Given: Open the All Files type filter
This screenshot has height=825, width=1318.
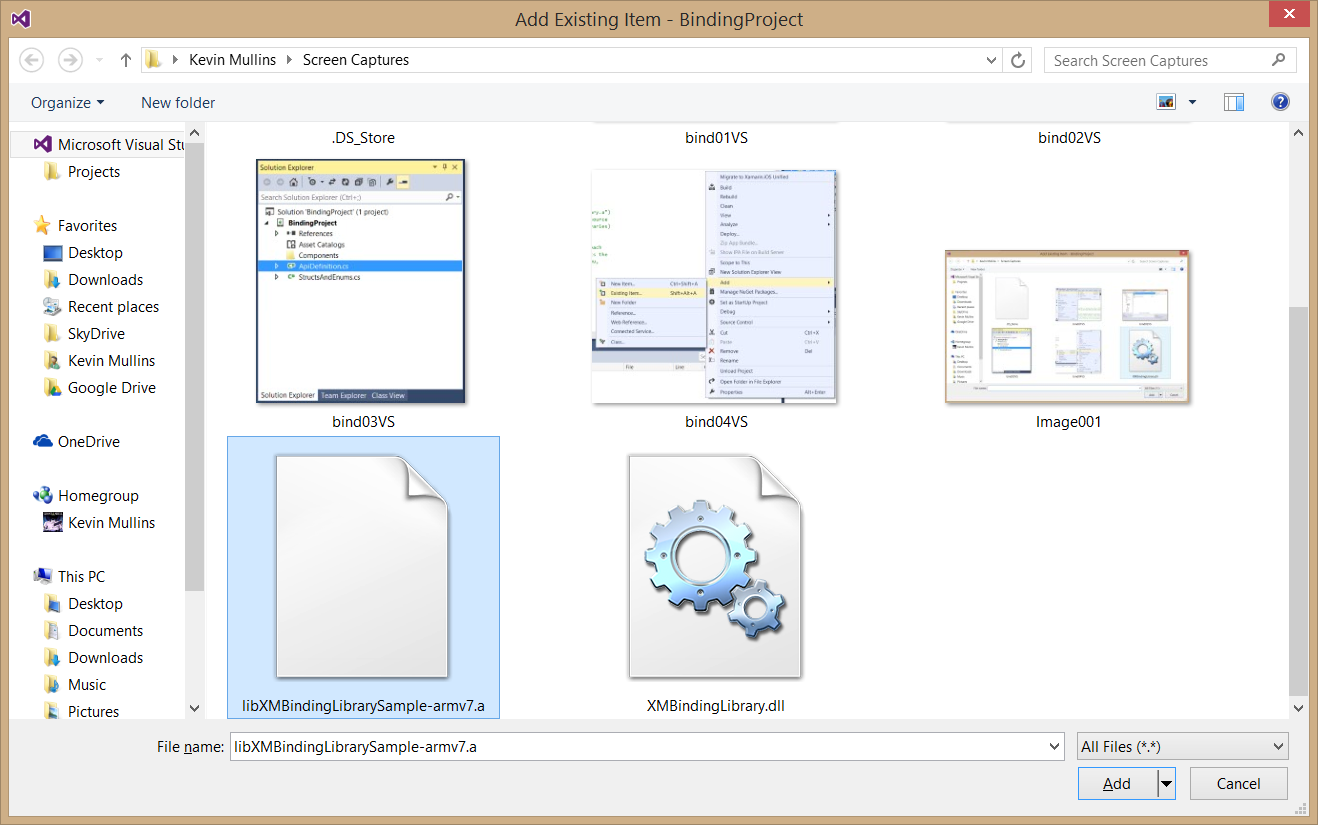Looking at the screenshot, I should click(1183, 746).
